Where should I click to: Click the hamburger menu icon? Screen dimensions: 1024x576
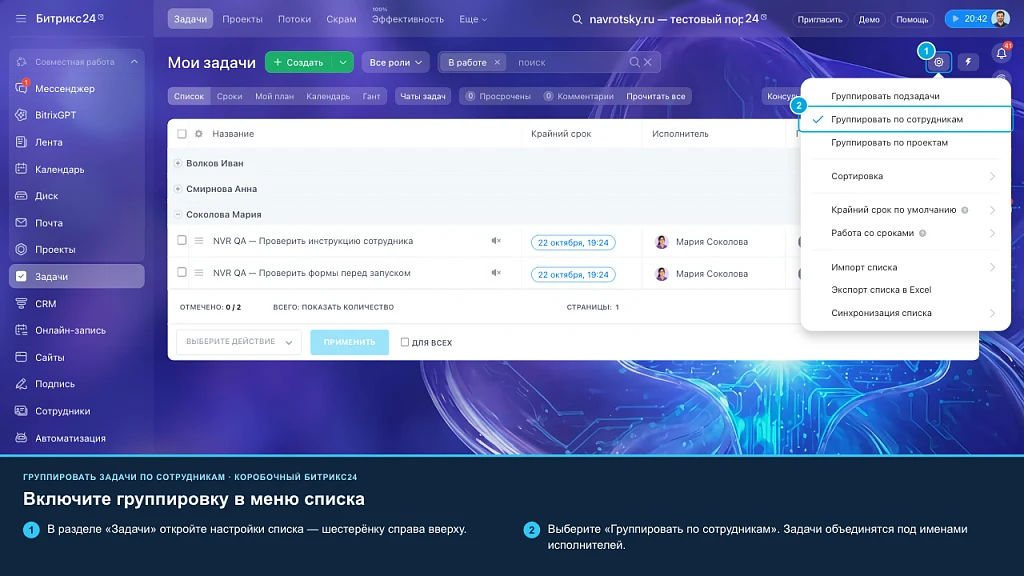(x=21, y=18)
